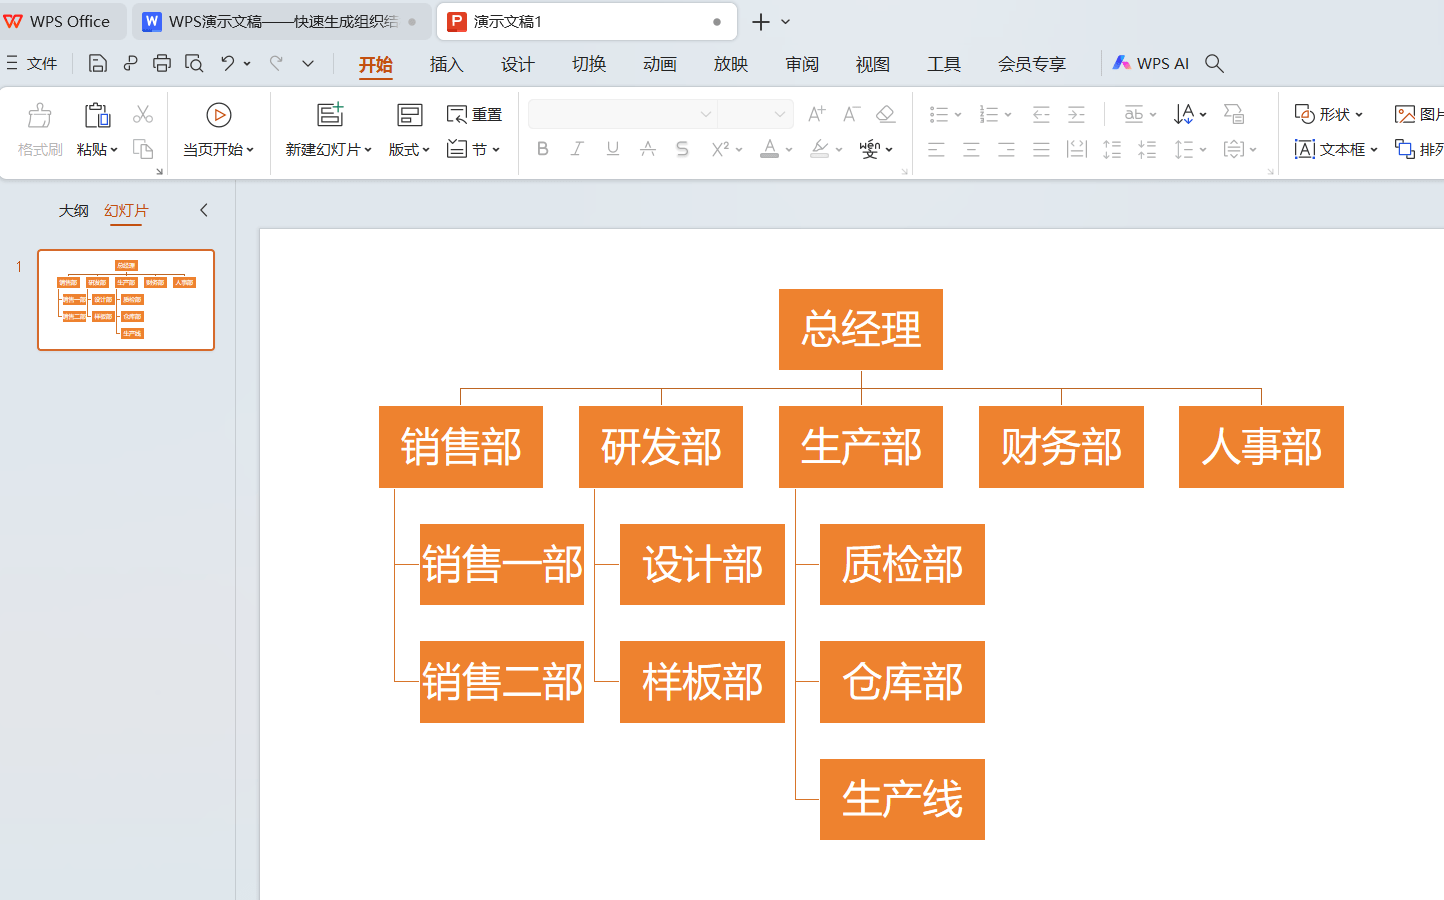Switch to the 插入 ribbon tab

click(x=446, y=63)
